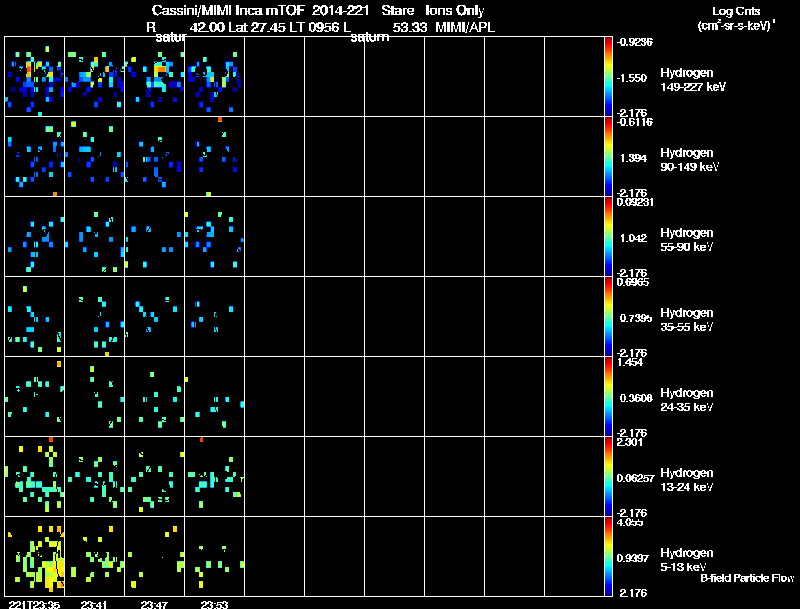Click the '1.394' color scale value
This screenshot has width=800, height=609.
click(633, 158)
